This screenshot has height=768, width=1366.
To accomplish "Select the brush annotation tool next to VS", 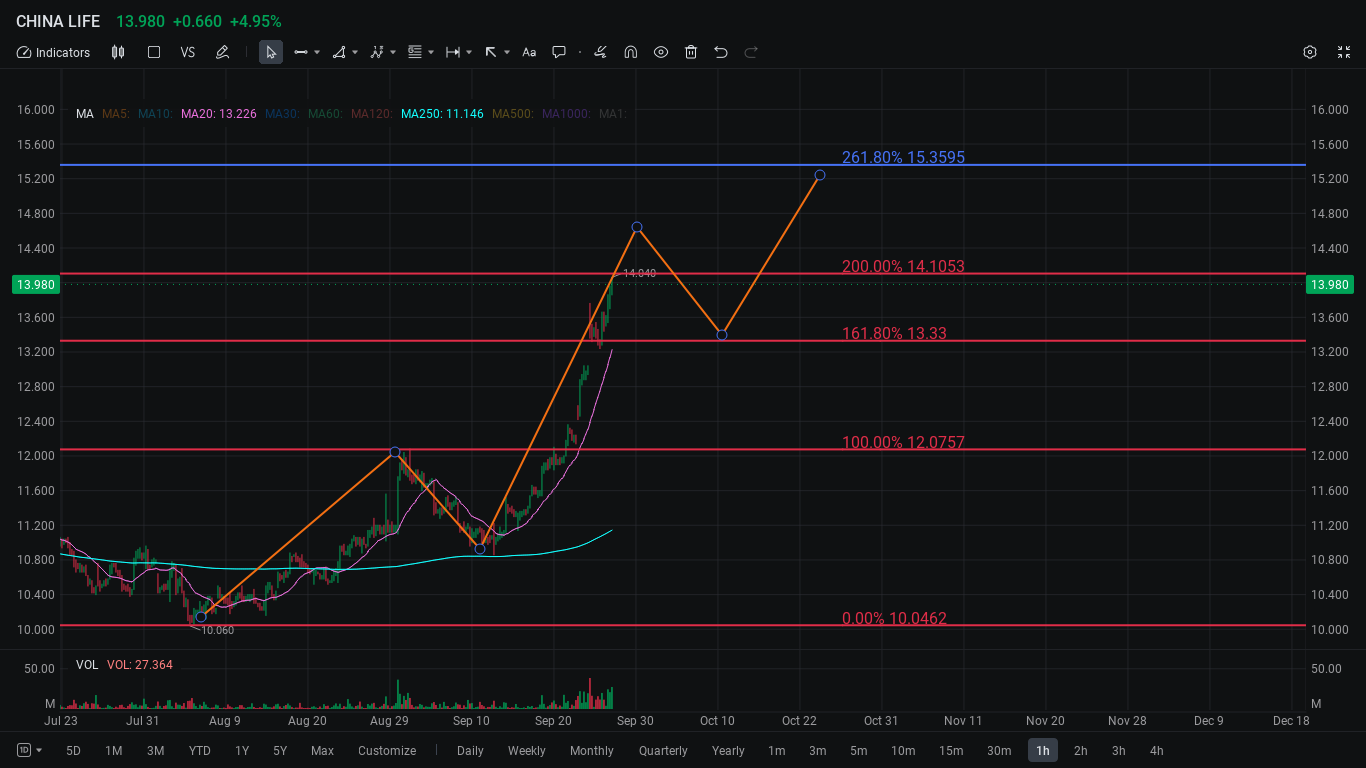I will click(x=222, y=52).
